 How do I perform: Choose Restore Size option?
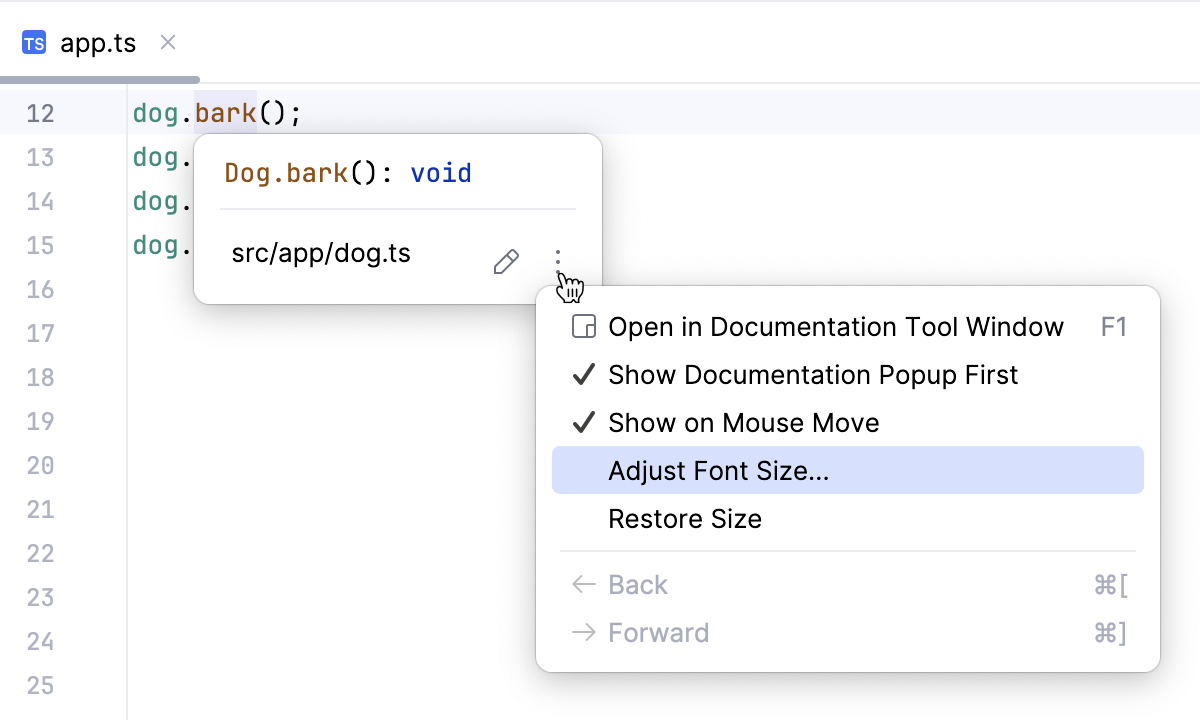(x=685, y=518)
